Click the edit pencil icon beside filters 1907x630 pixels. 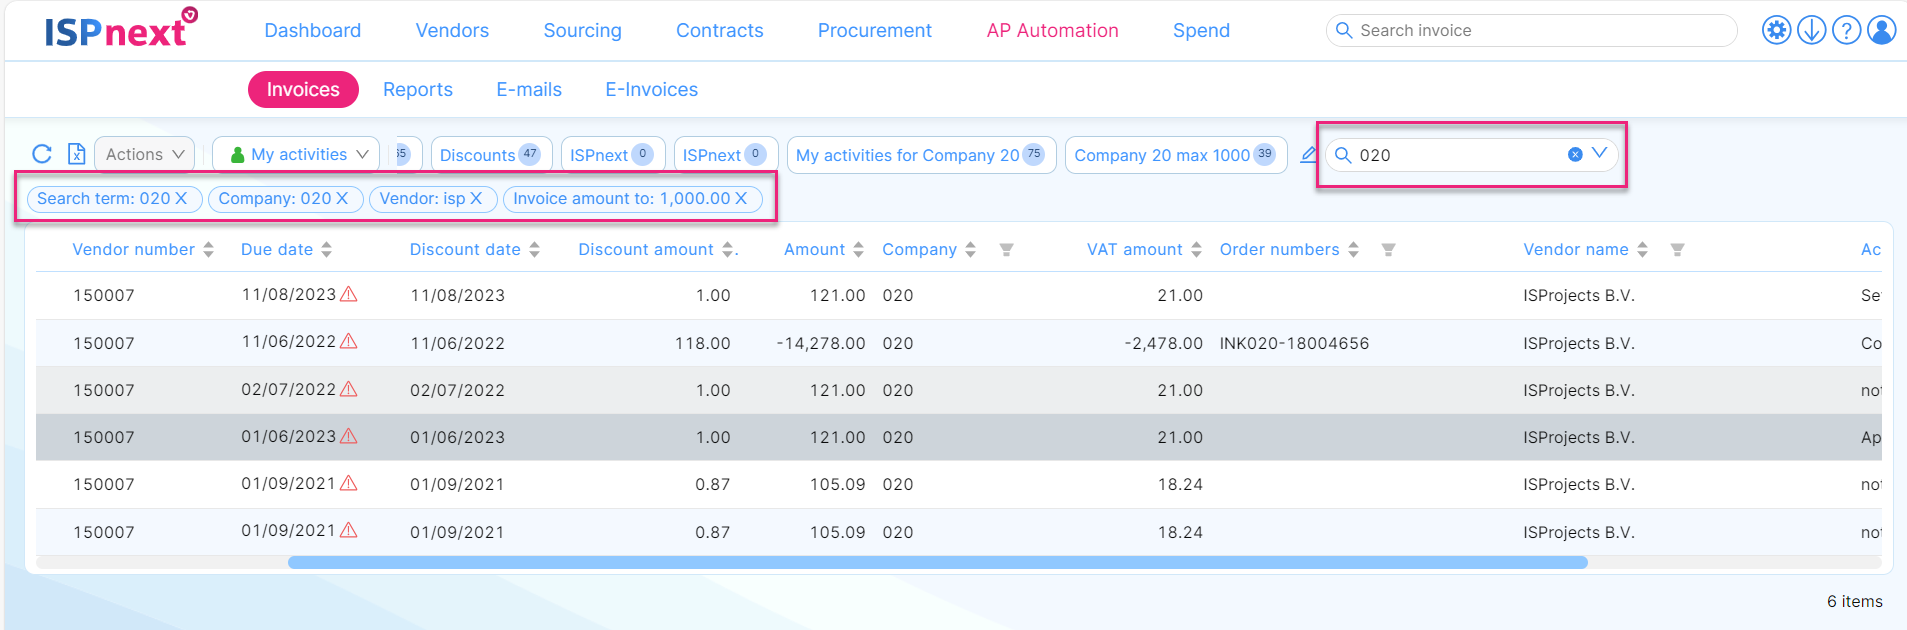(1308, 155)
